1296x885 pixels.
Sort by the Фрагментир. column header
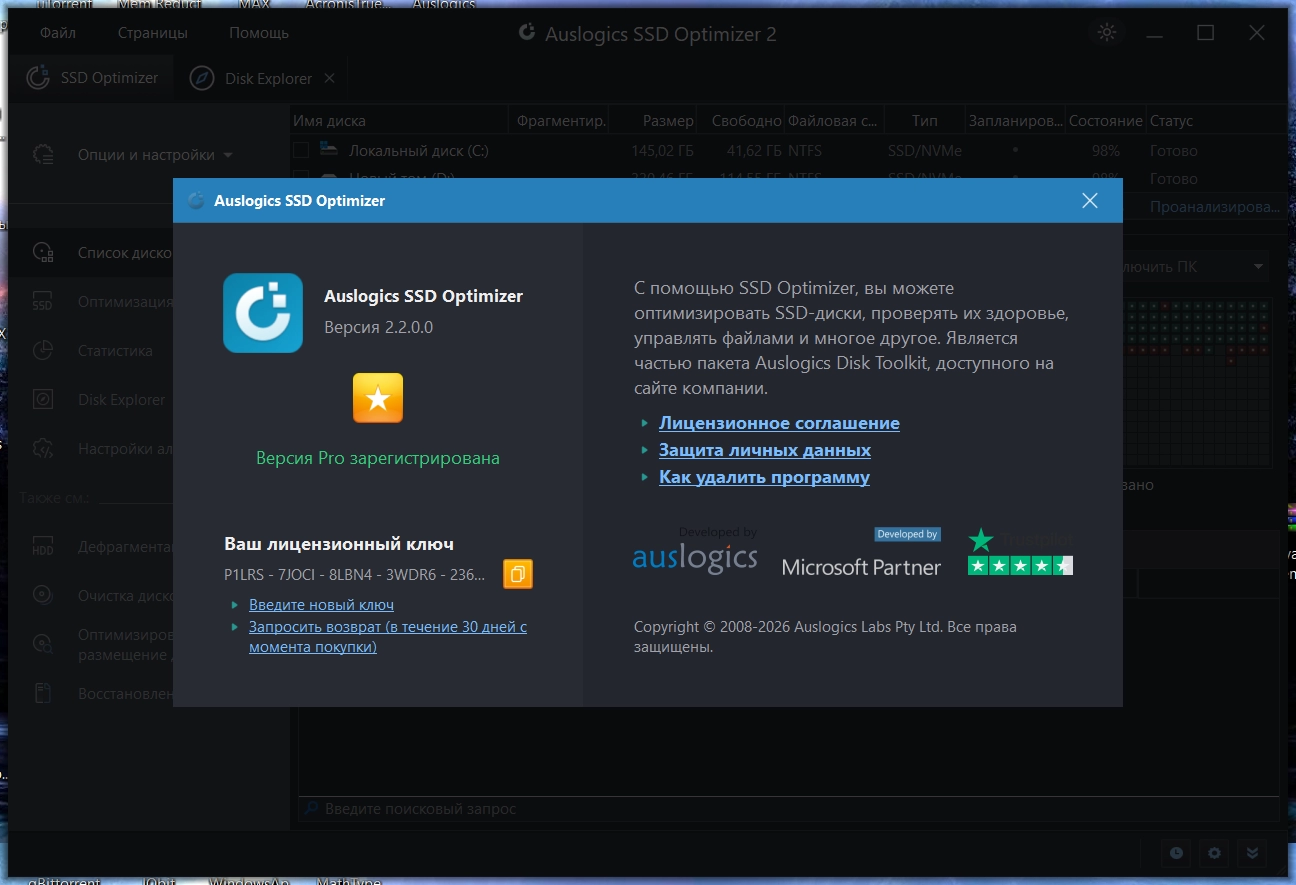561,121
